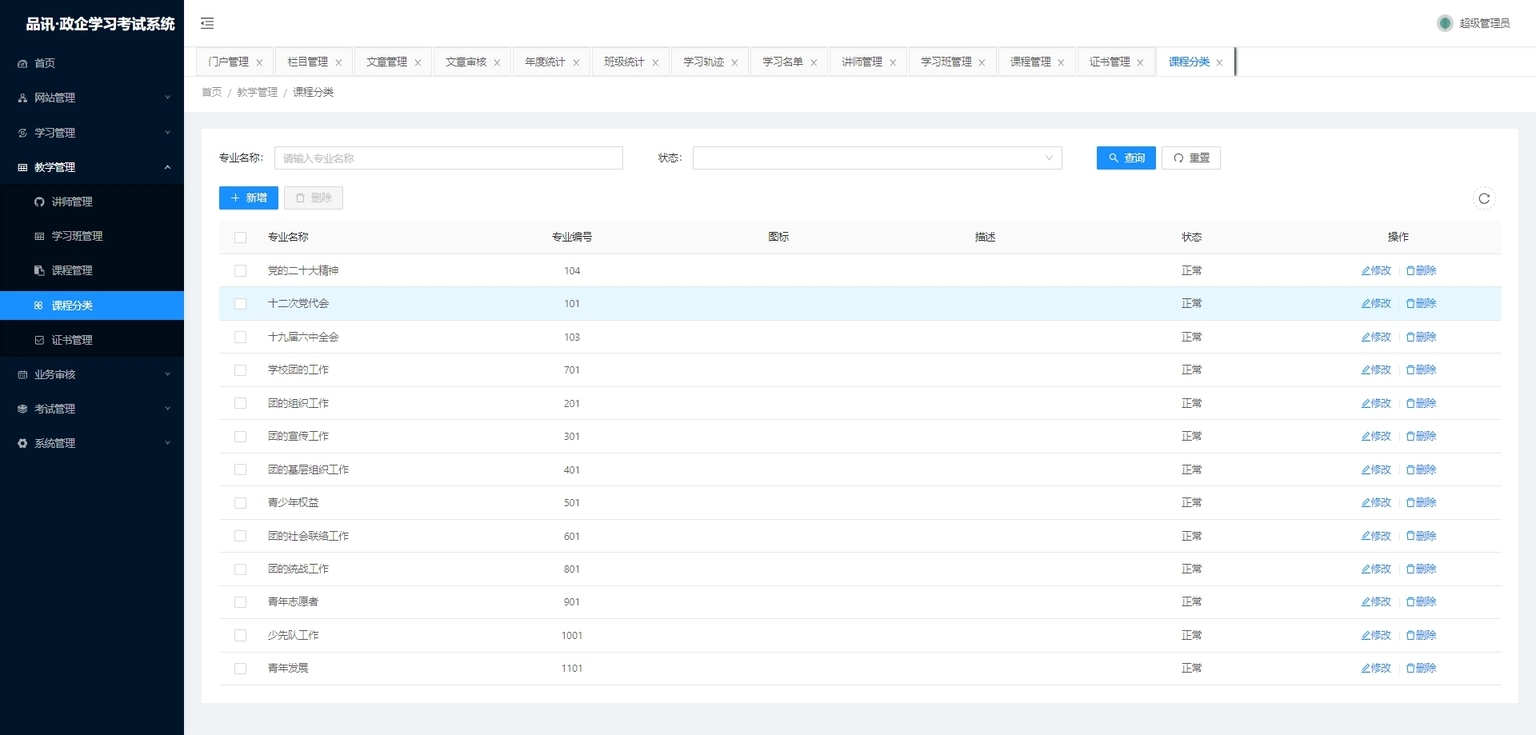
Task: Click the 新增 add button
Action: [249, 198]
